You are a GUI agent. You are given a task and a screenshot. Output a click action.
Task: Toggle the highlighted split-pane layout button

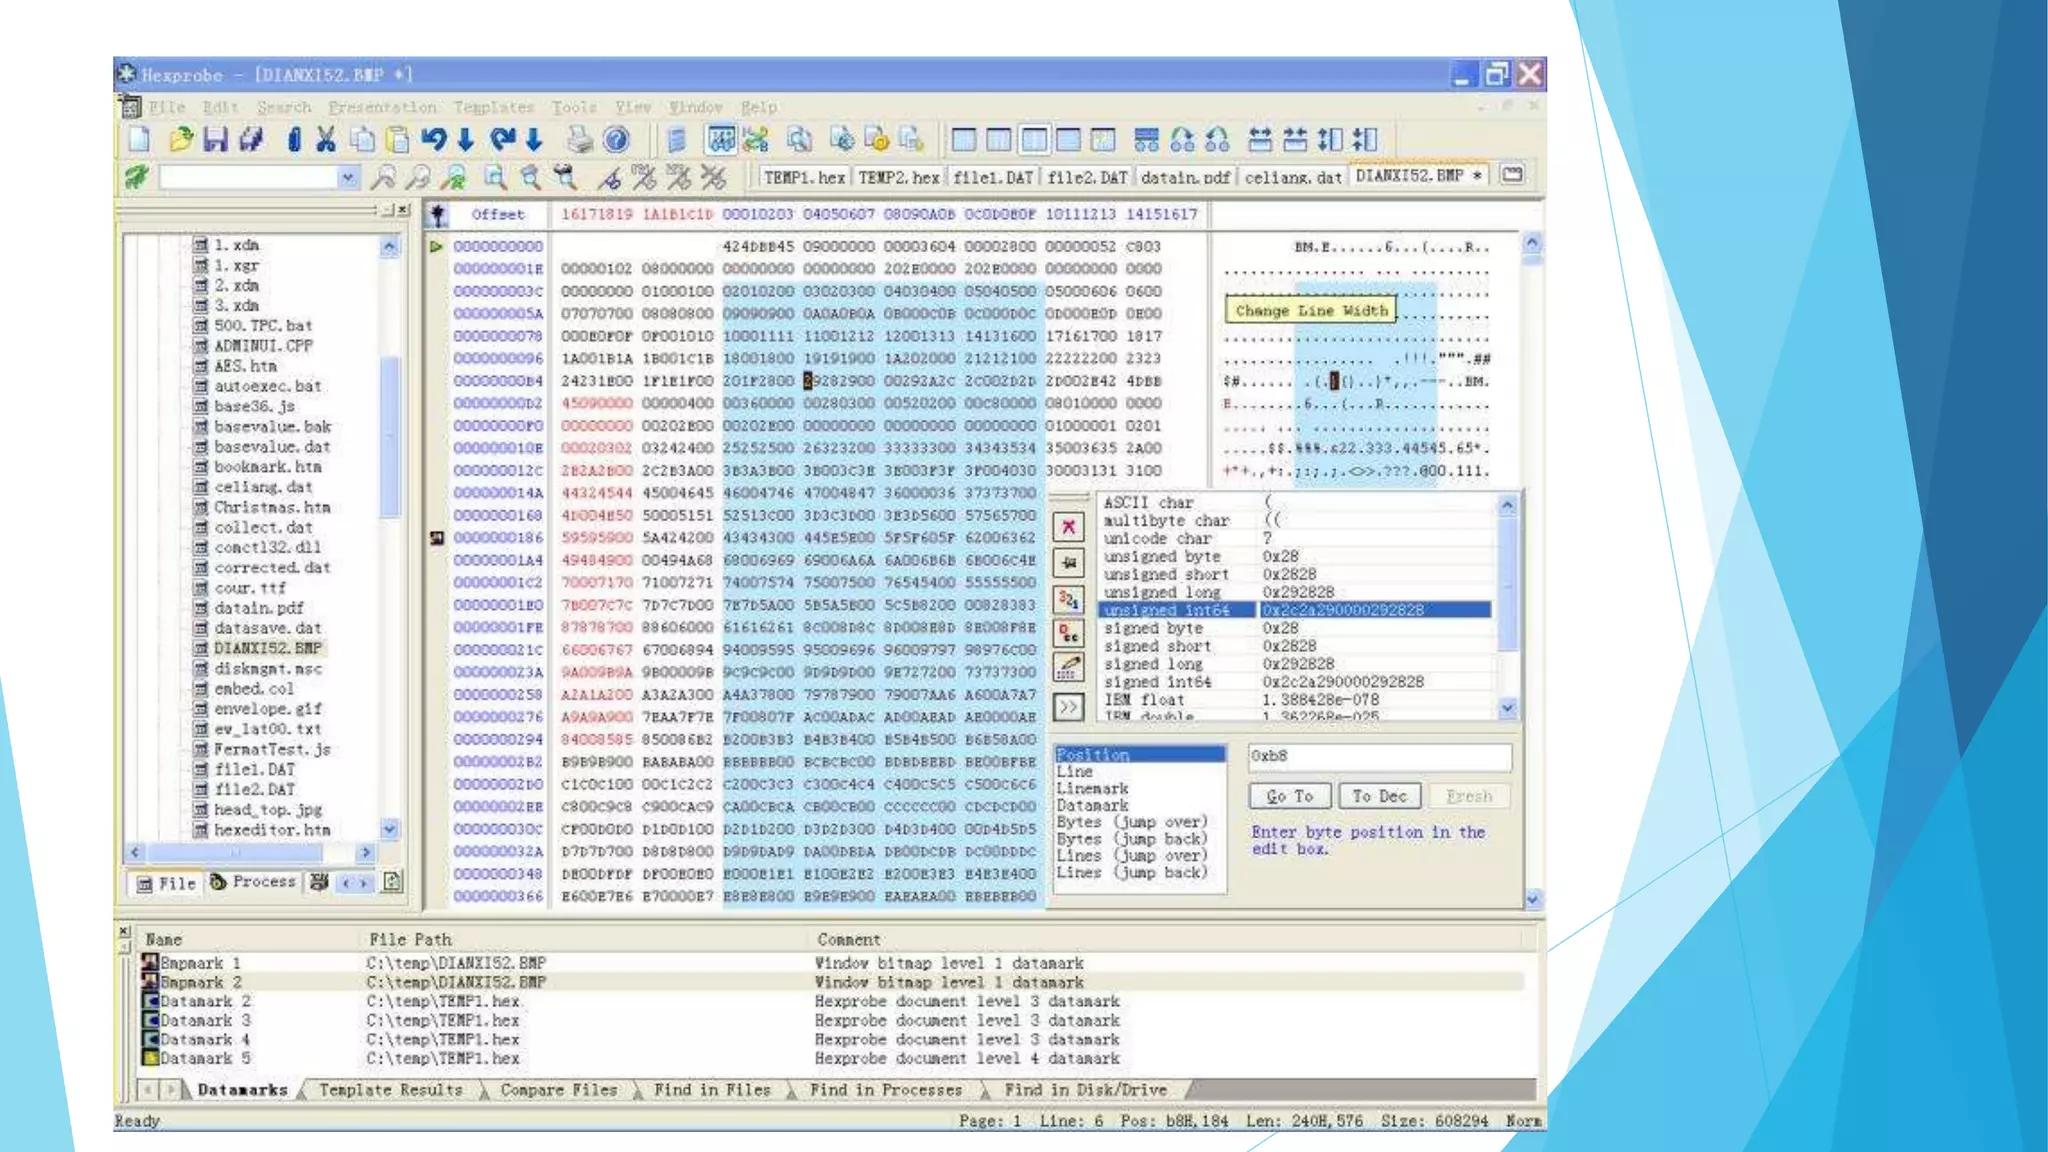(1034, 140)
